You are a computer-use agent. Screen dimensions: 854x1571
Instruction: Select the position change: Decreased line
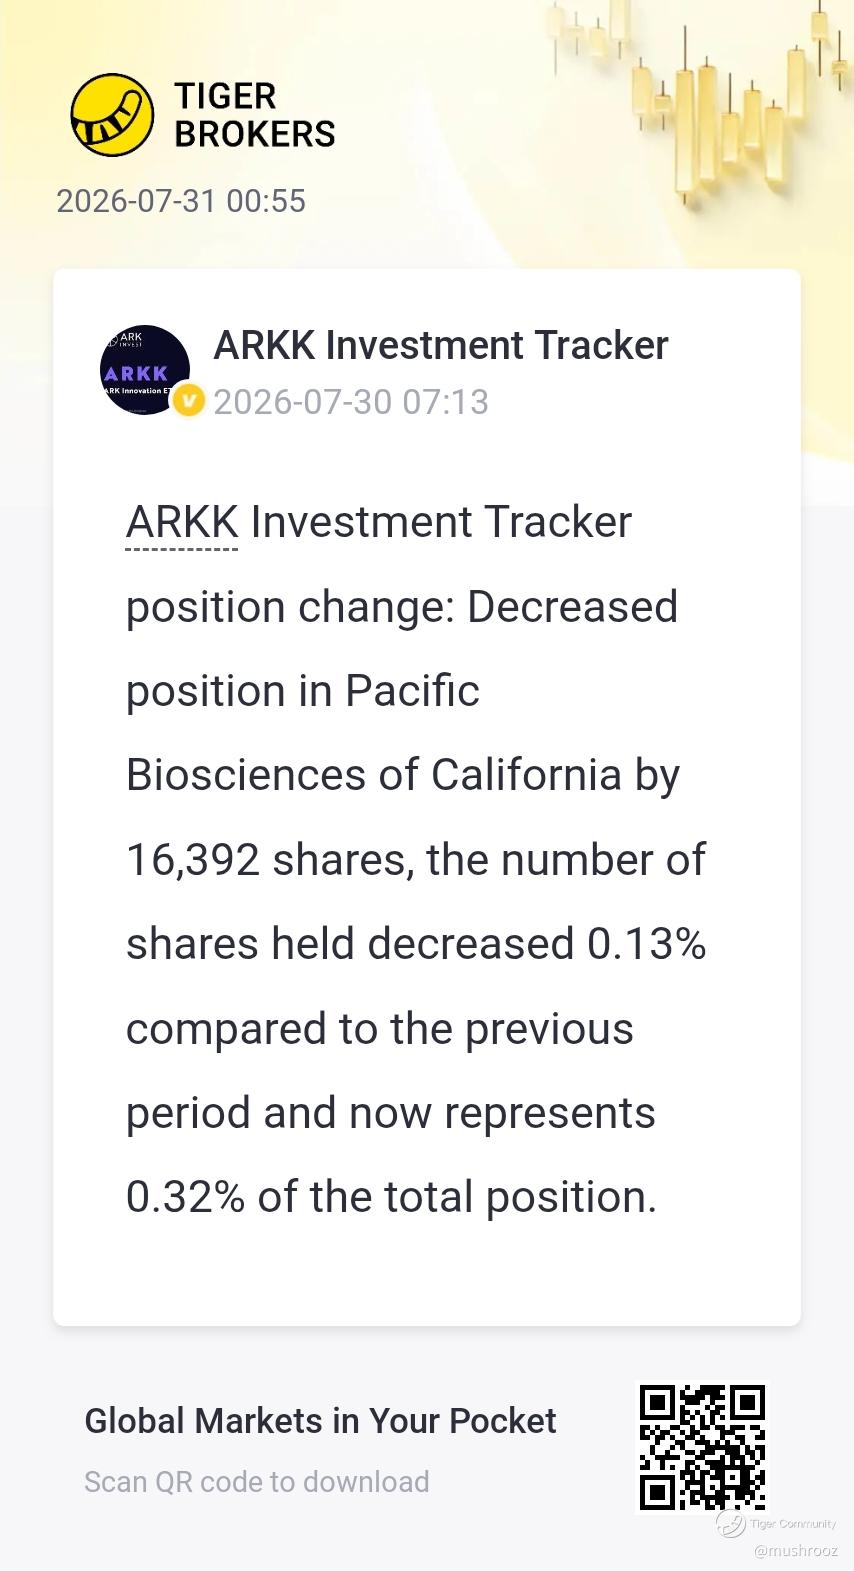(402, 607)
